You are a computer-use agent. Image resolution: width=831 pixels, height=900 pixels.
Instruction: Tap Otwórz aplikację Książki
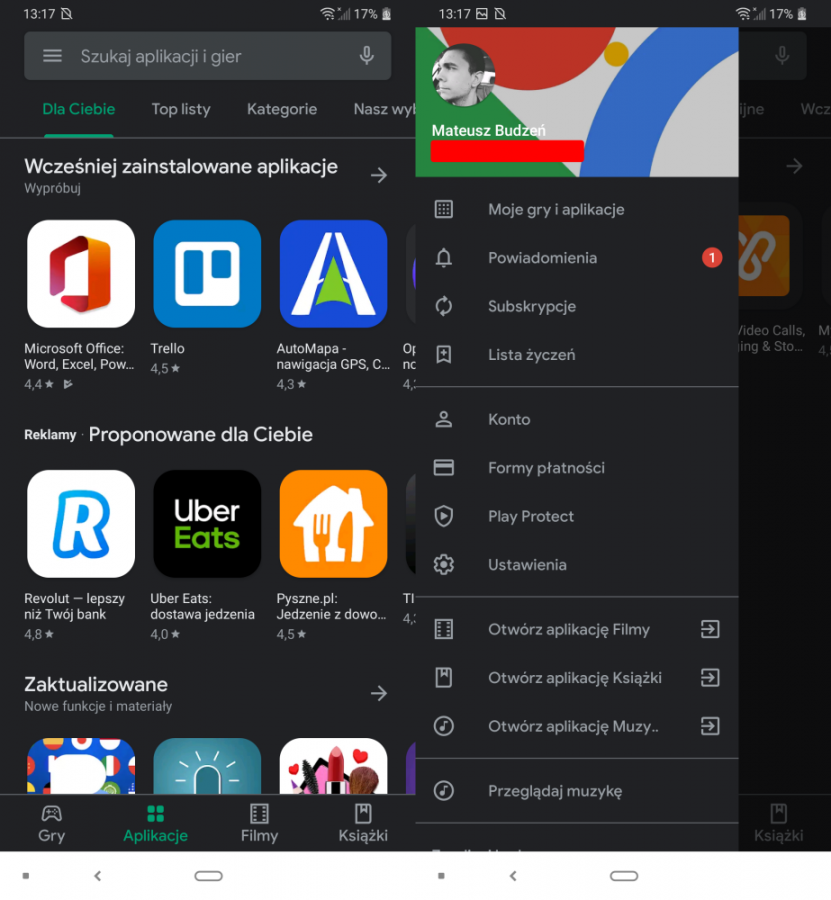577,678
